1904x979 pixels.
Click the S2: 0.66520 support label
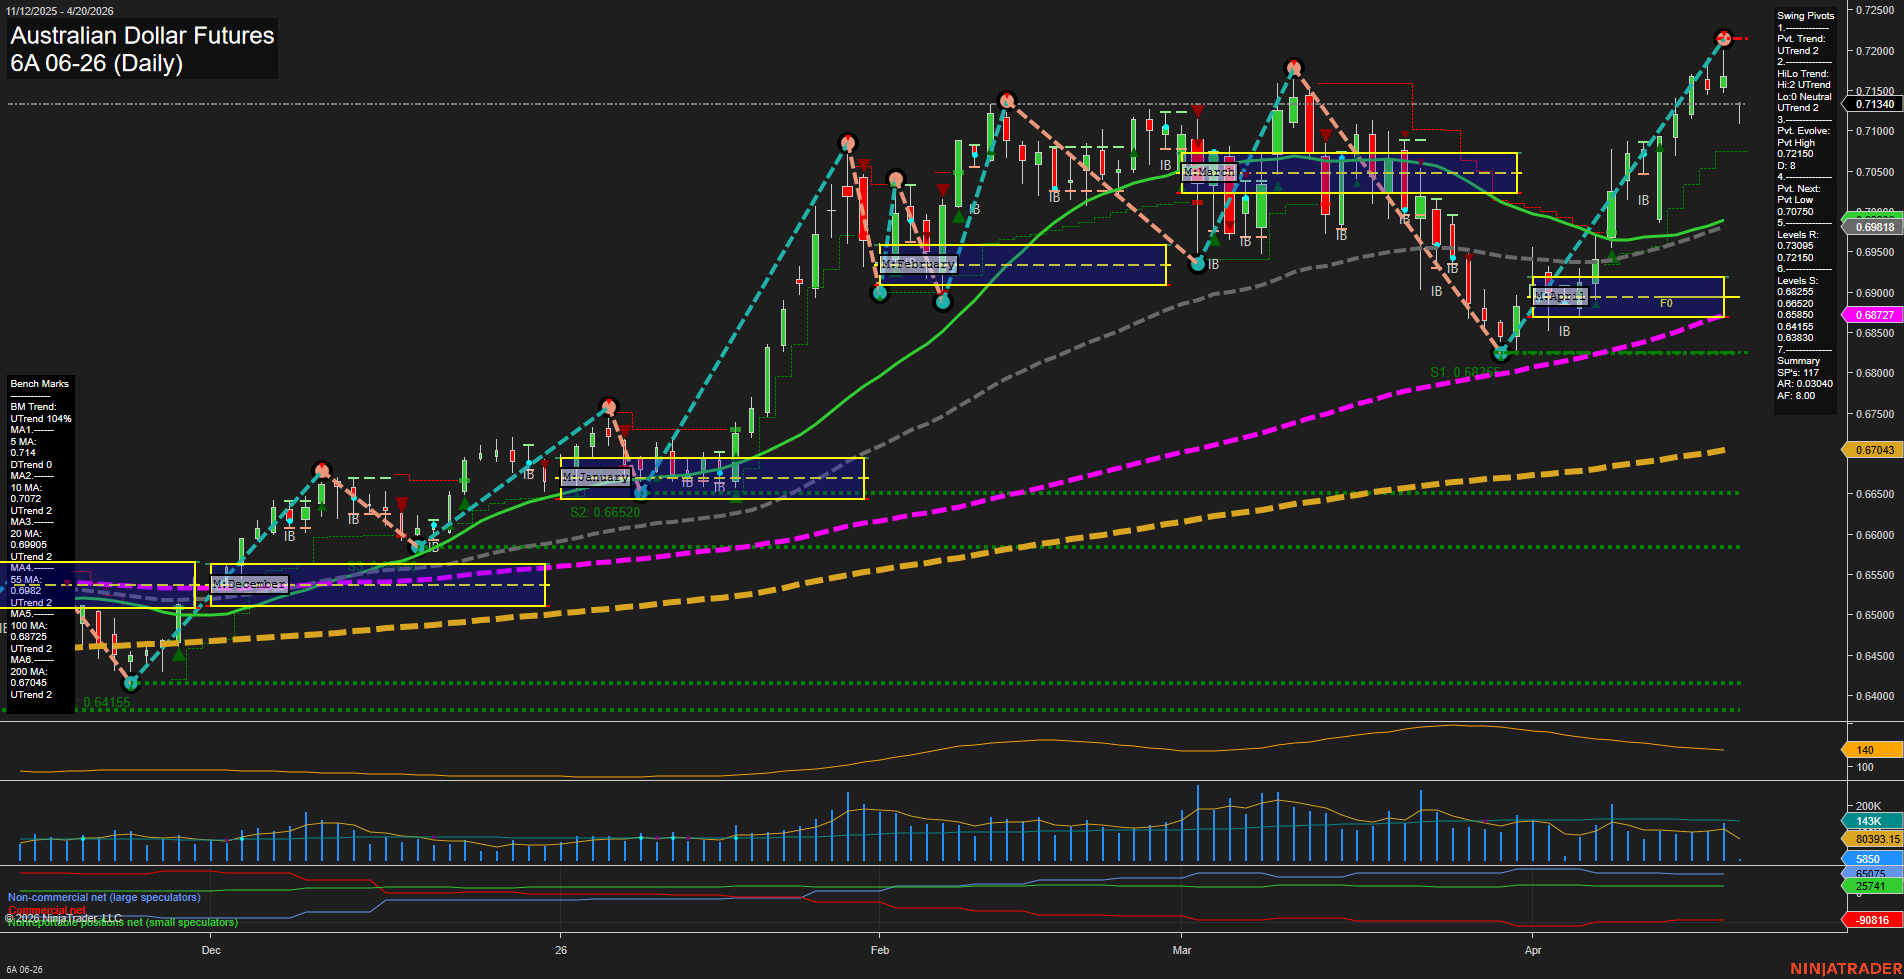pos(604,511)
